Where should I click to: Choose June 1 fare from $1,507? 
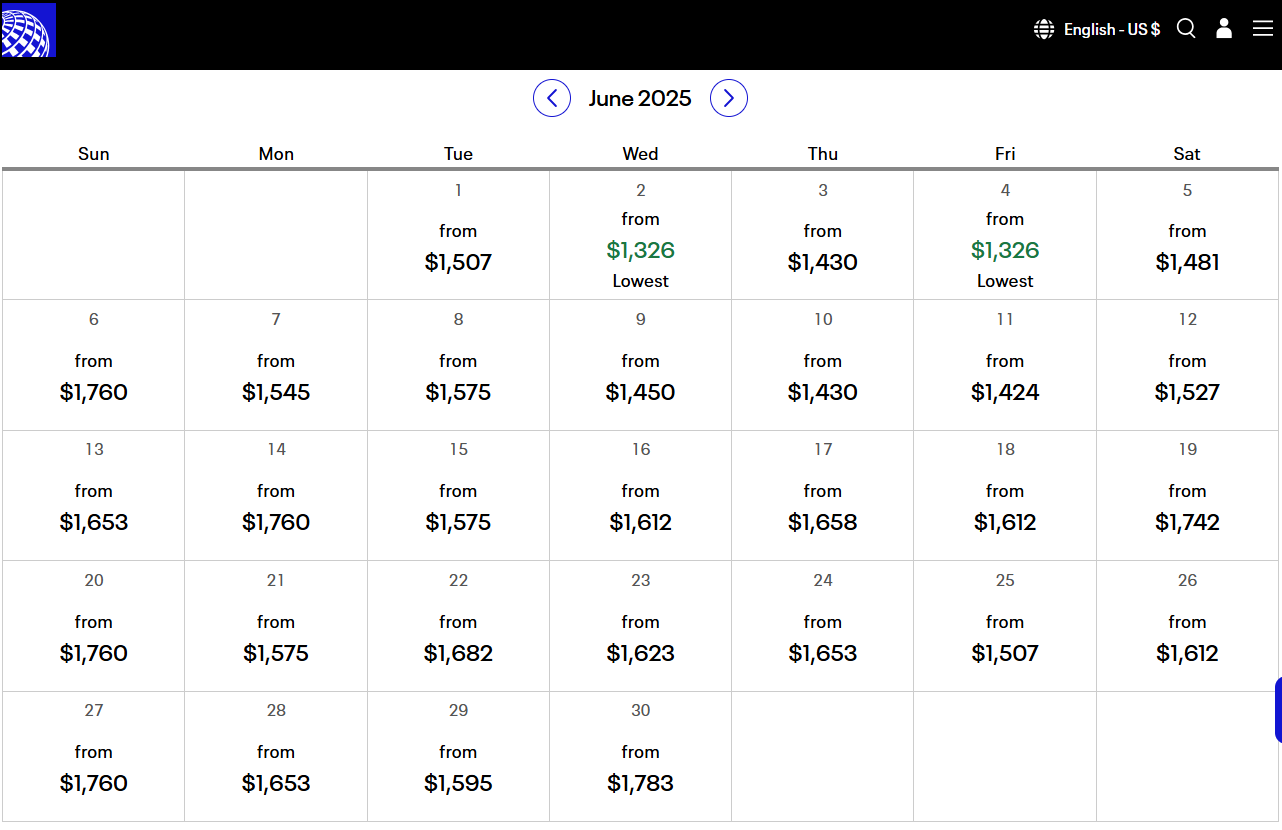(x=458, y=235)
